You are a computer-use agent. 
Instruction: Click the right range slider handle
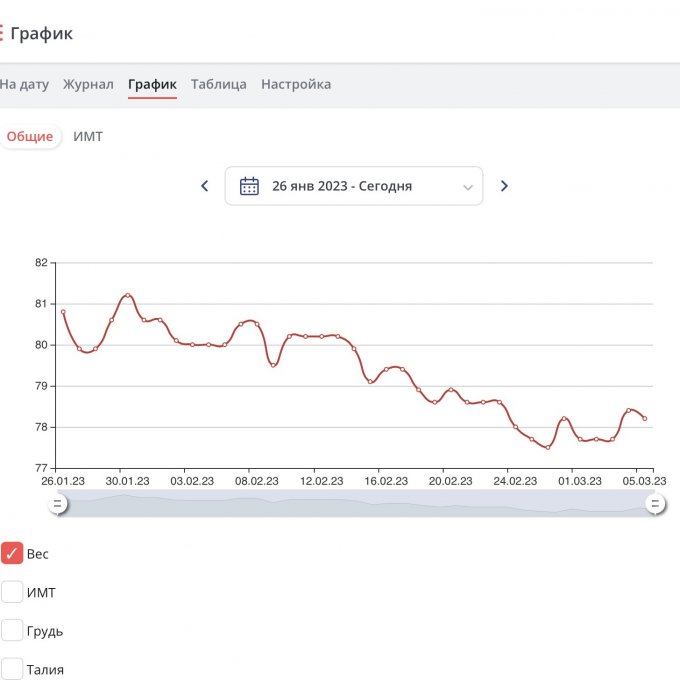655,504
